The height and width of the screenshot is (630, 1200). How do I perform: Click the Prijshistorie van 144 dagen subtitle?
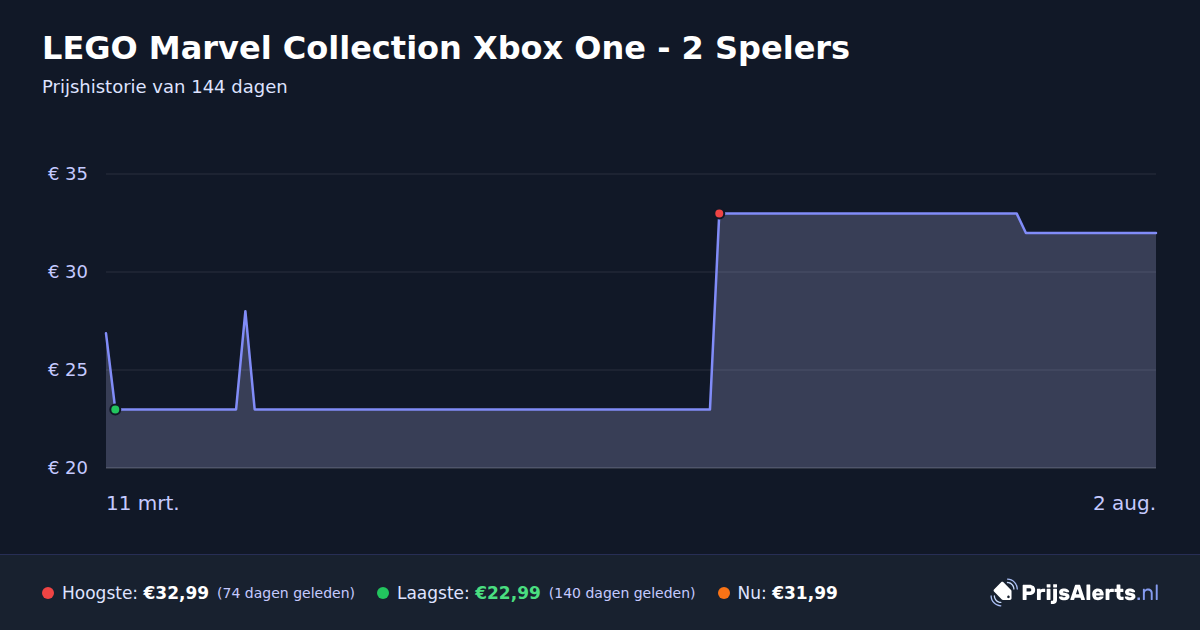pyautogui.click(x=165, y=87)
